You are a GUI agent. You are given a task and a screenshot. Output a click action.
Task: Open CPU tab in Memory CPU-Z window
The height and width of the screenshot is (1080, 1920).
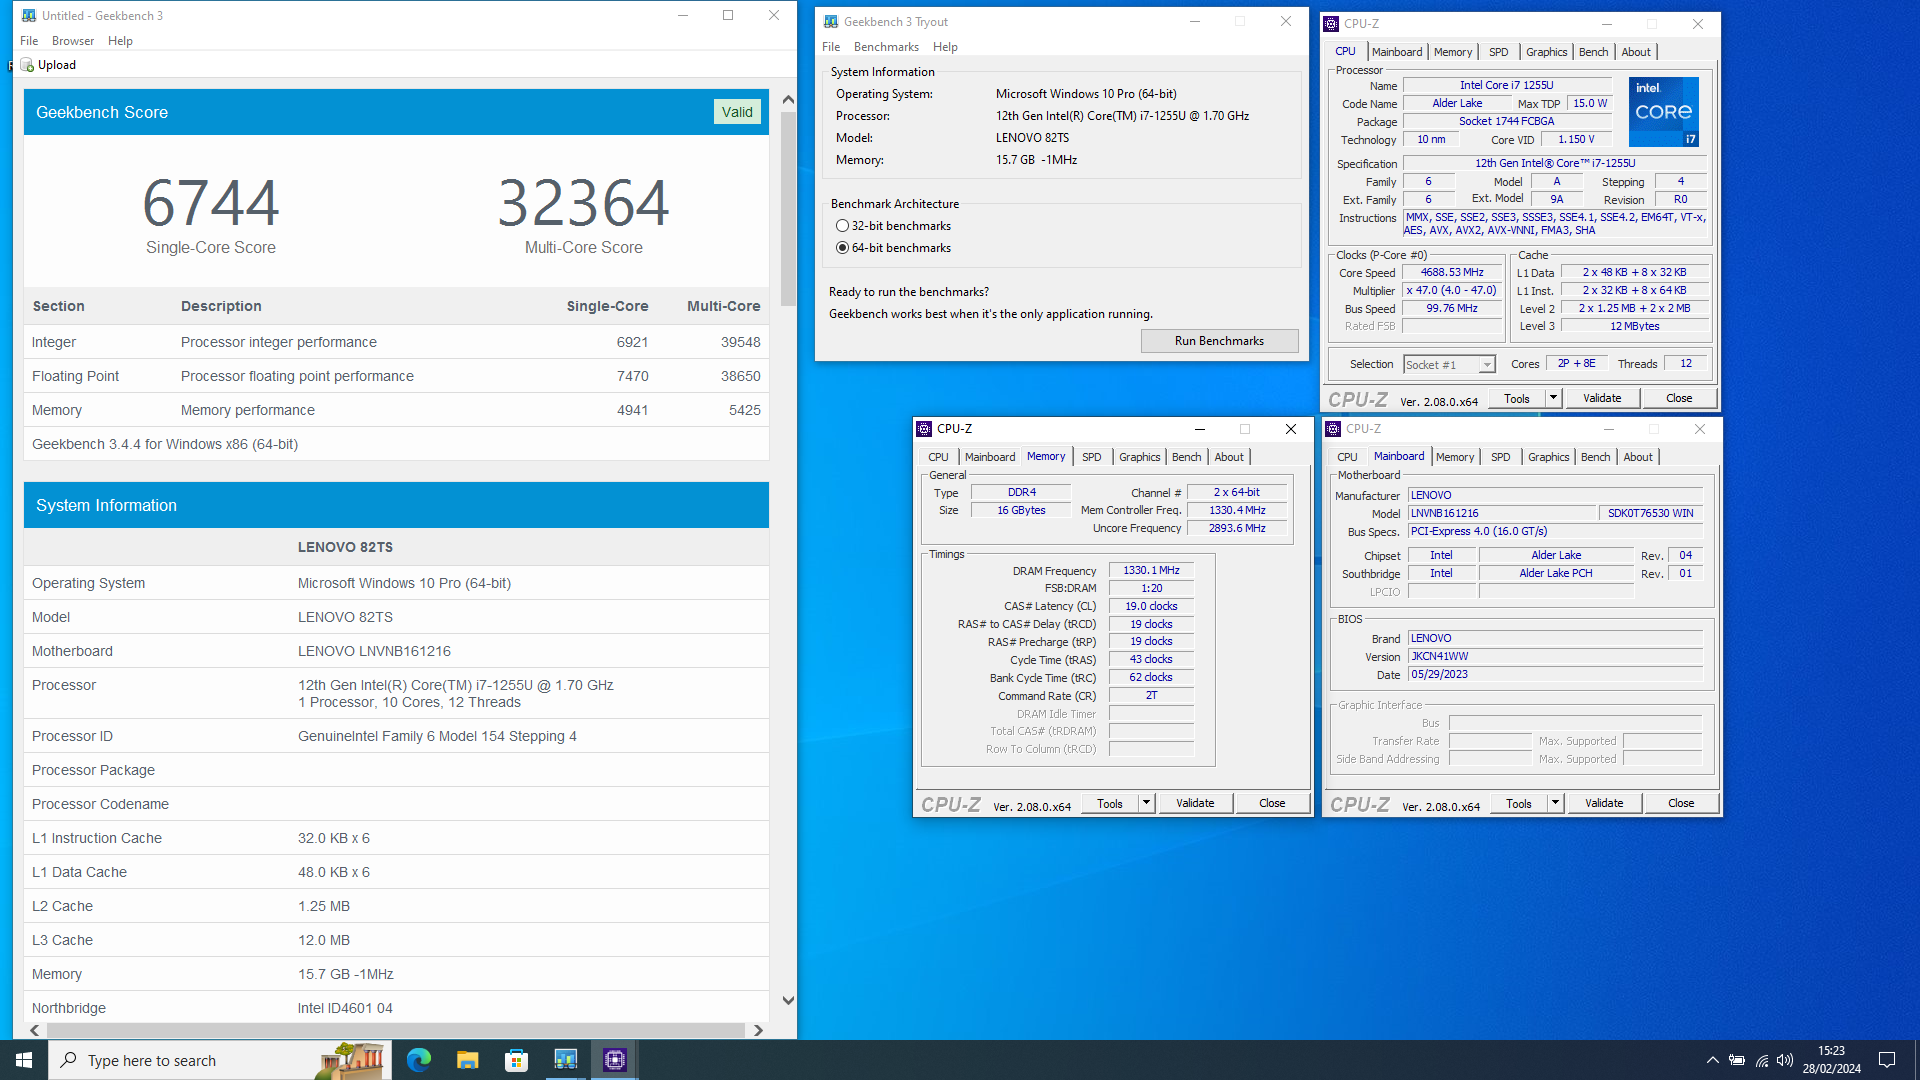click(938, 457)
